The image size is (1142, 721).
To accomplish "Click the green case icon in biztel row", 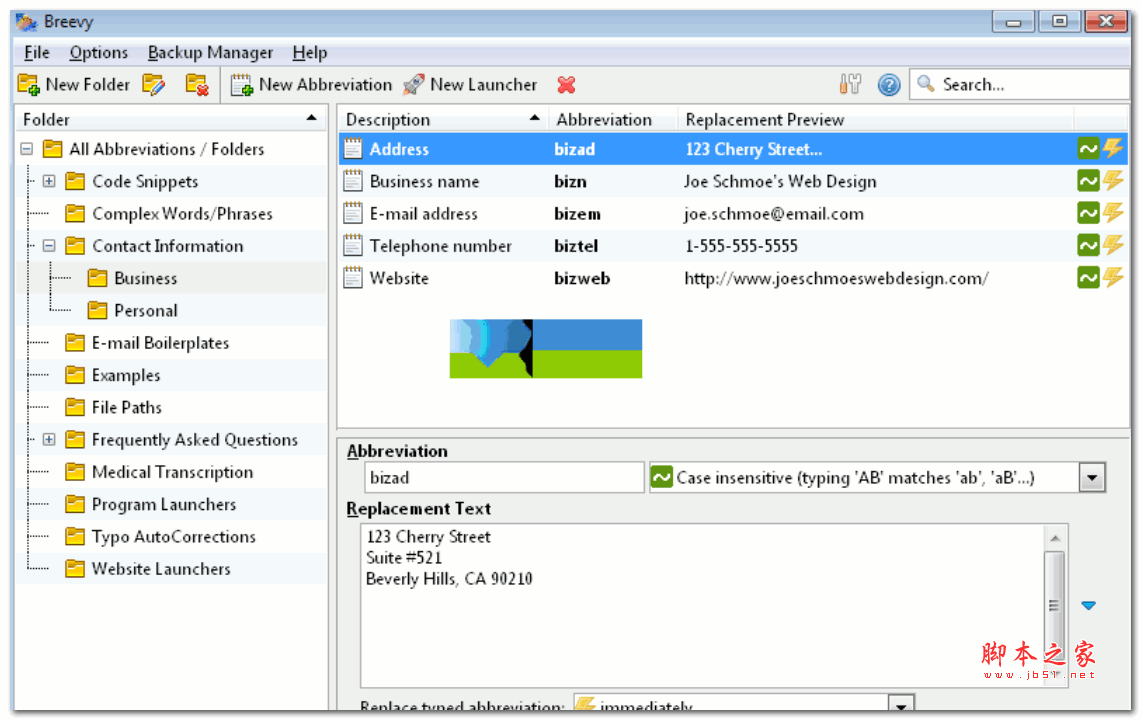I will (1088, 245).
